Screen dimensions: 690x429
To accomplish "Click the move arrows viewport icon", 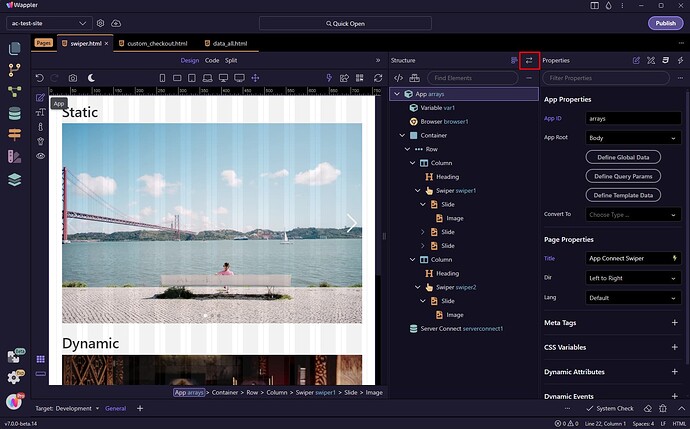I will click(x=255, y=78).
